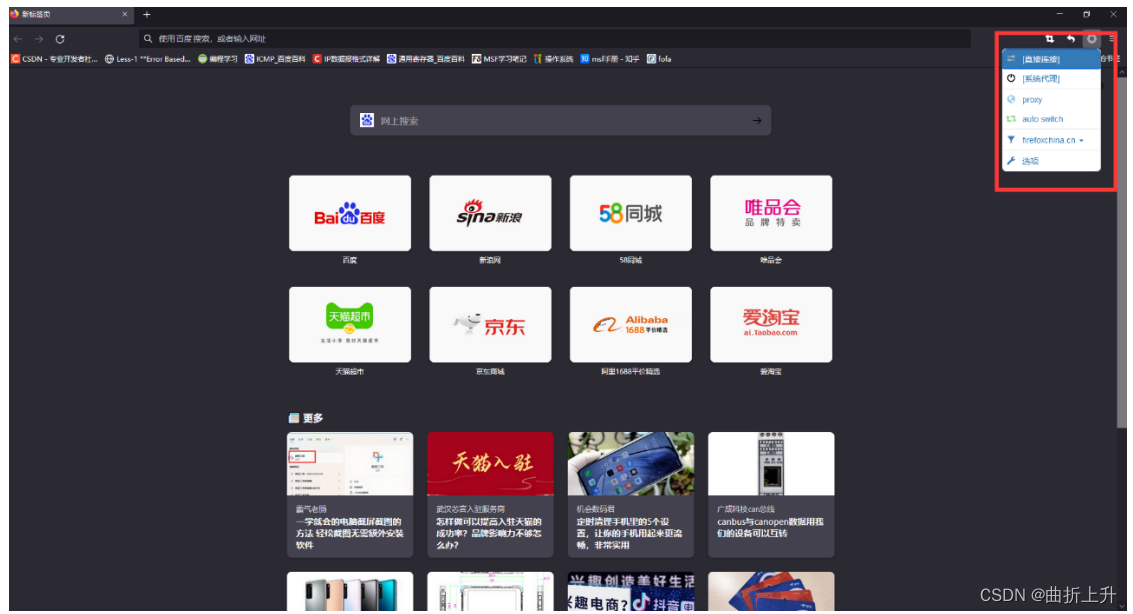Open the Alibaba 1688 shortcut tile

631,324
